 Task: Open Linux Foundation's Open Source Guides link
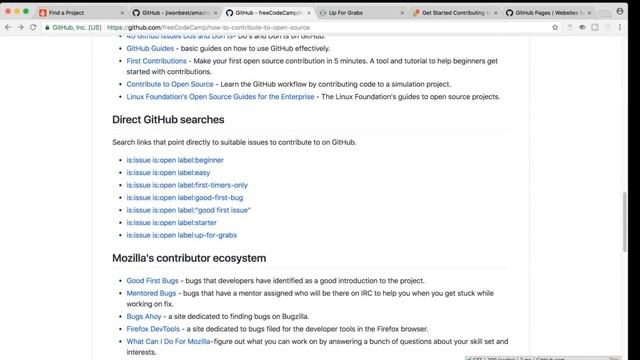tap(220, 97)
